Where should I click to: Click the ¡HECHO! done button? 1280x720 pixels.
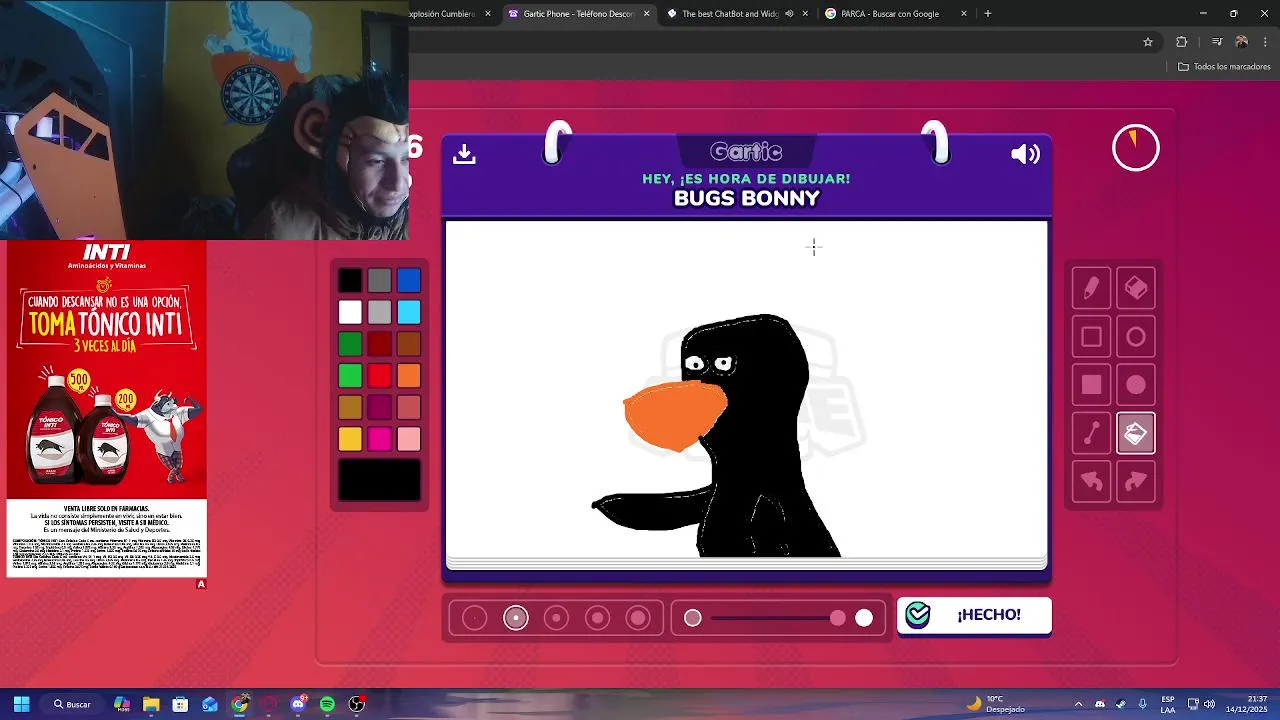coord(974,615)
